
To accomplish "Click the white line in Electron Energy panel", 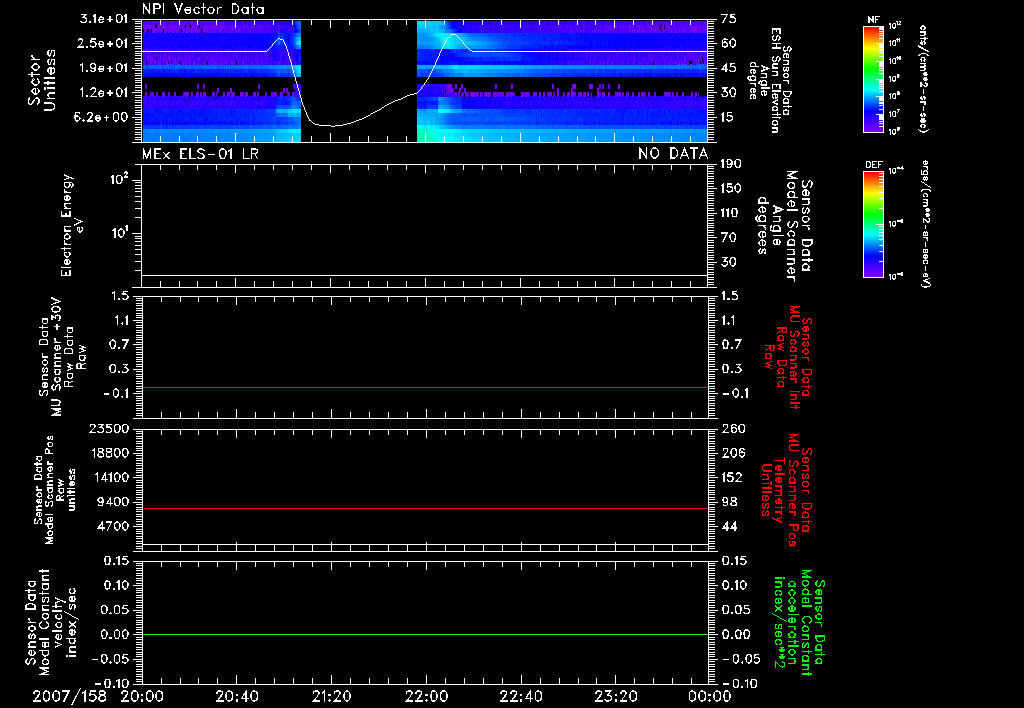I will tap(425, 276).
